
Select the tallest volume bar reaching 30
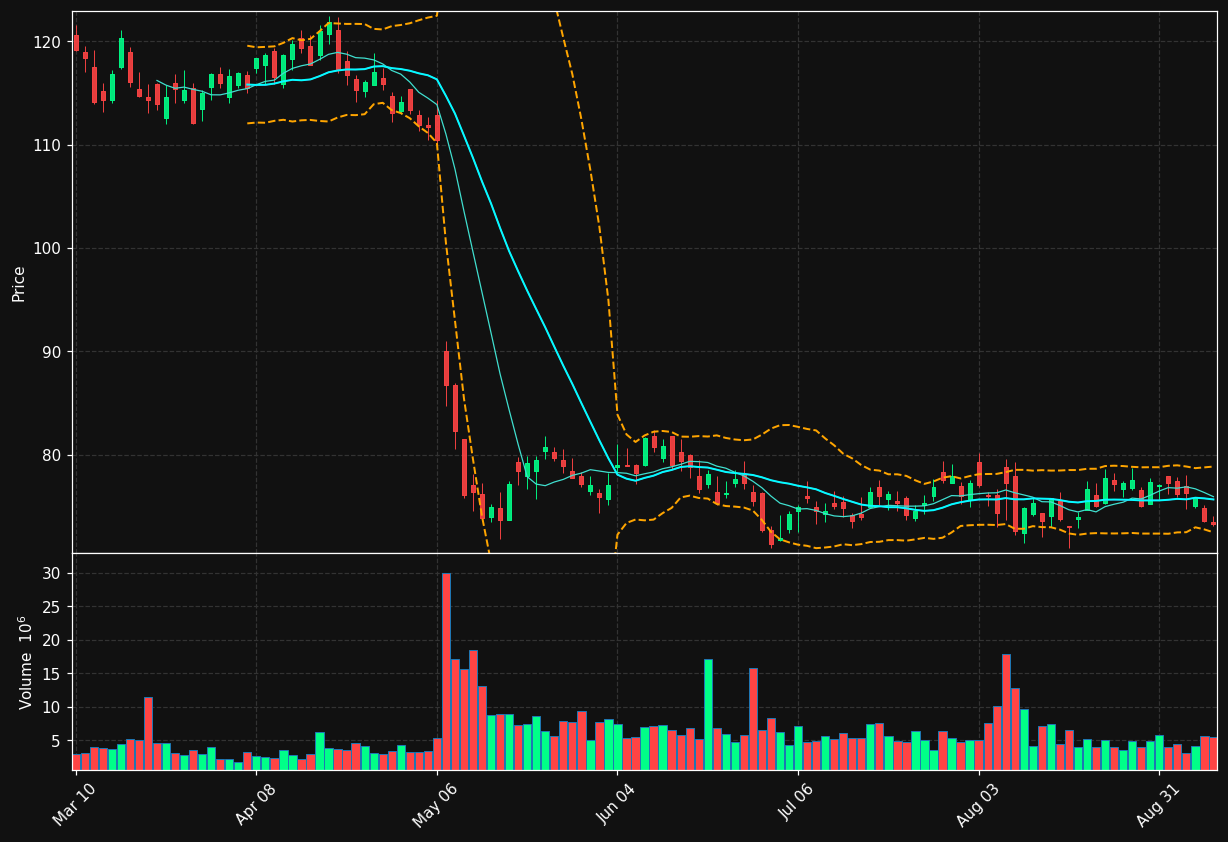click(x=446, y=671)
